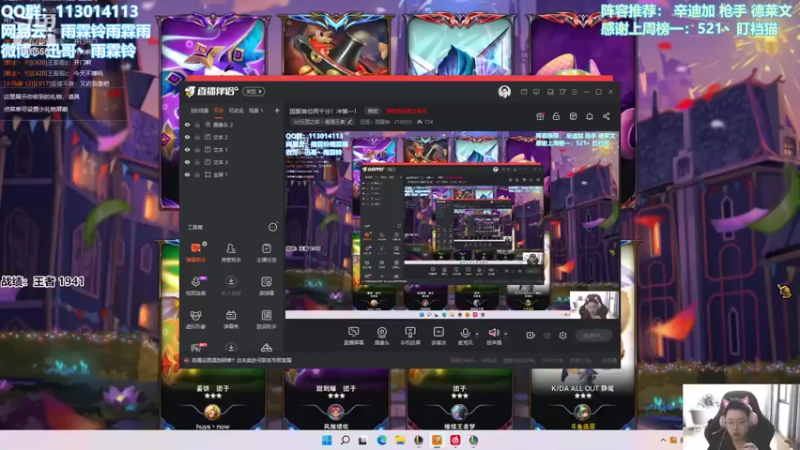Screen dimensions: 800x450
Task: Toggle lock on 全屏 1 source
Action: tap(197, 174)
